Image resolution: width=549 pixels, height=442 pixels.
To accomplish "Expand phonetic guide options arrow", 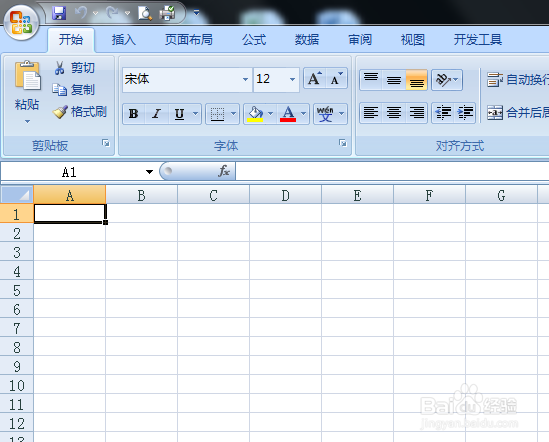I will (x=342, y=113).
